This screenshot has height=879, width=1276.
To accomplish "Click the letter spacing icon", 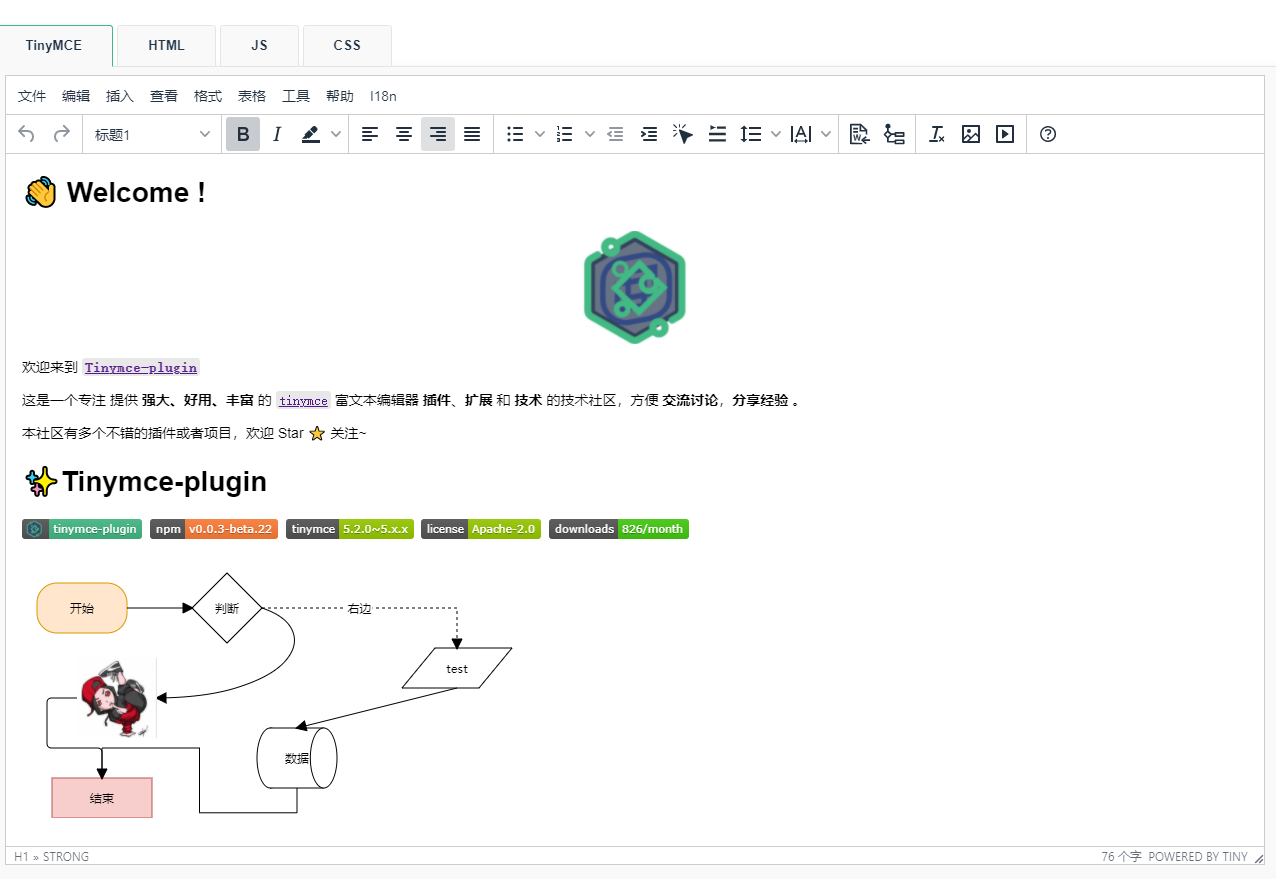I will tap(801, 134).
